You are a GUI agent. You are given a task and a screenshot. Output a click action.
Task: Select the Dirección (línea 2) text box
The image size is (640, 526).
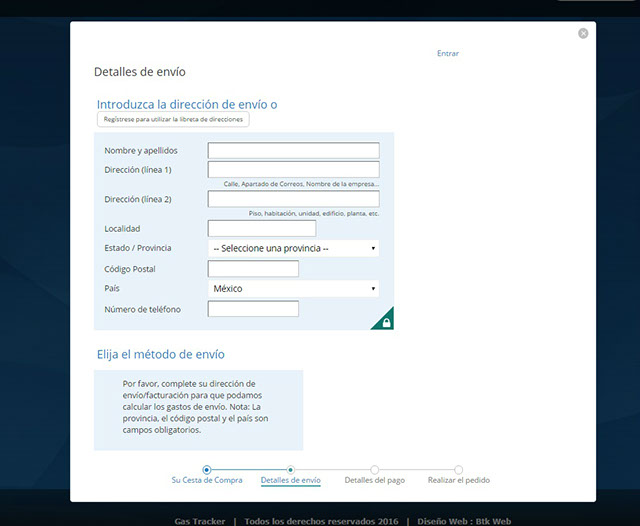(293, 199)
